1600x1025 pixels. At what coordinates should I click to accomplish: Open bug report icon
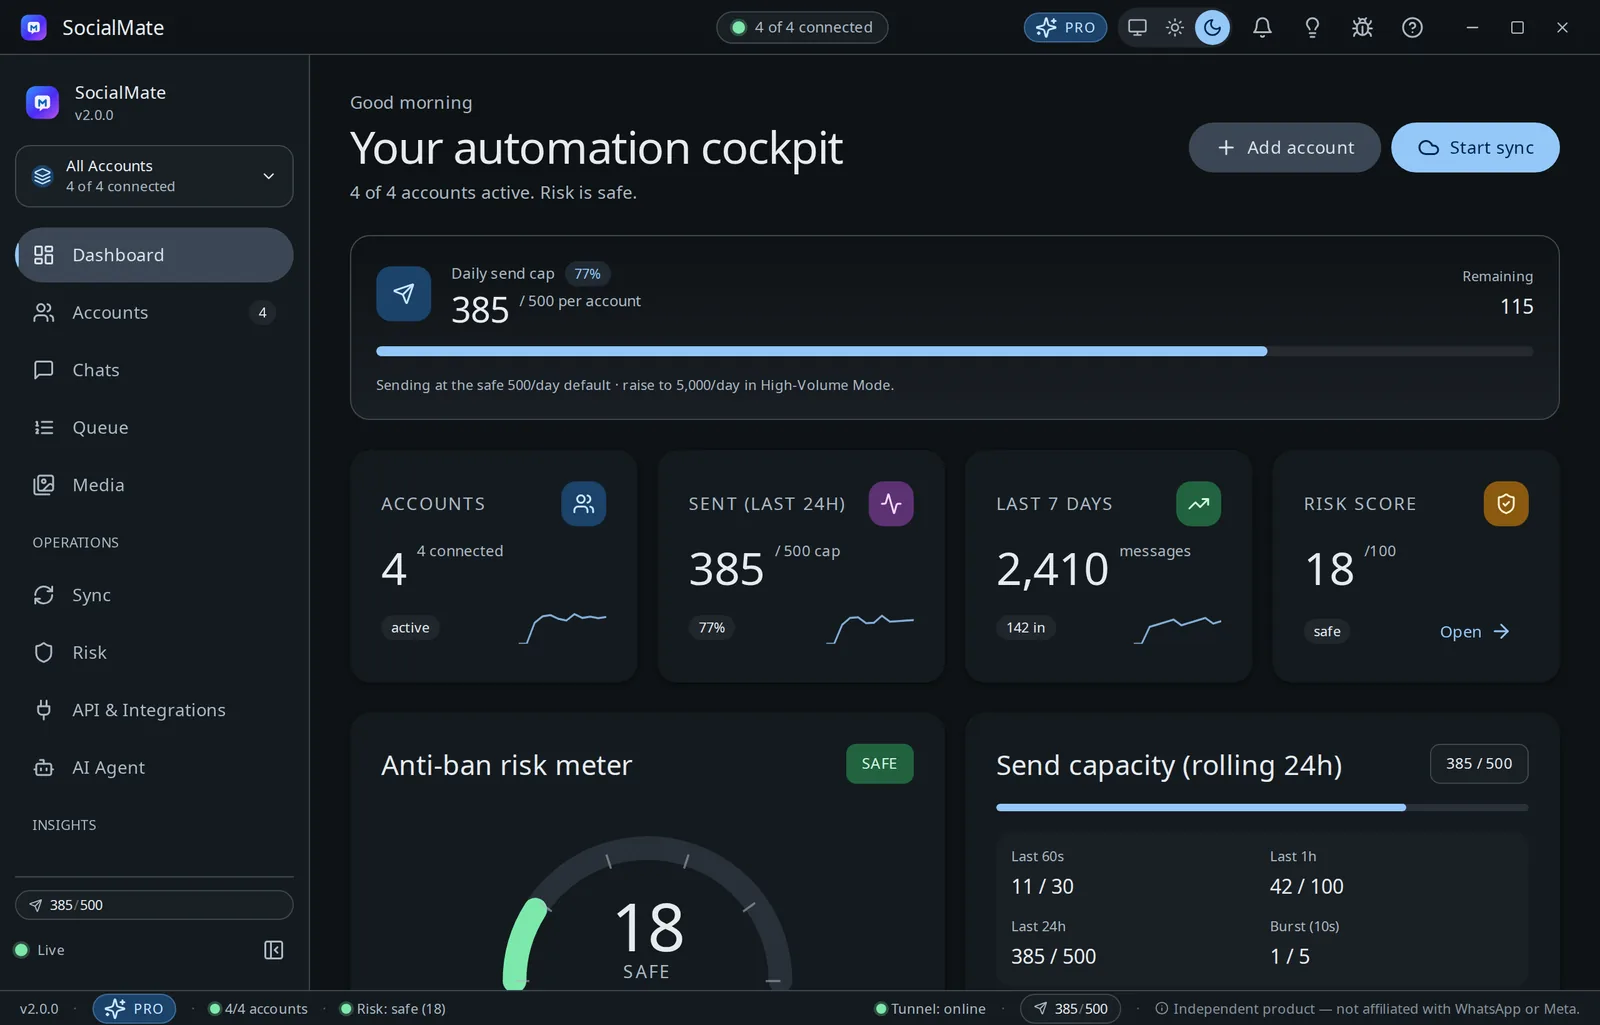point(1362,27)
